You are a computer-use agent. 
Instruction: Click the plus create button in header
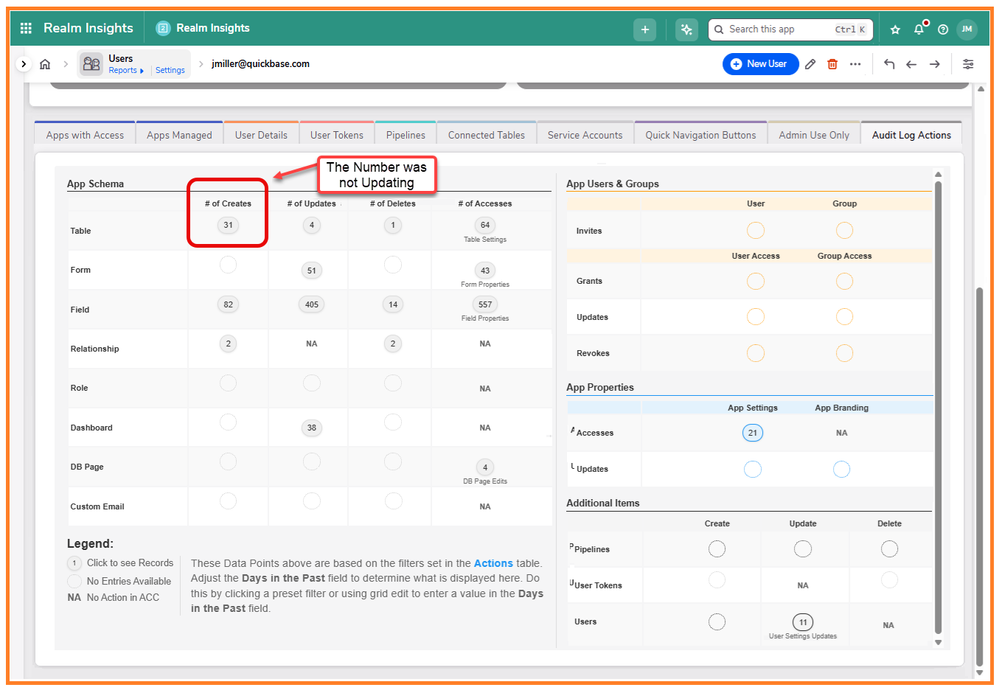pyautogui.click(x=645, y=29)
